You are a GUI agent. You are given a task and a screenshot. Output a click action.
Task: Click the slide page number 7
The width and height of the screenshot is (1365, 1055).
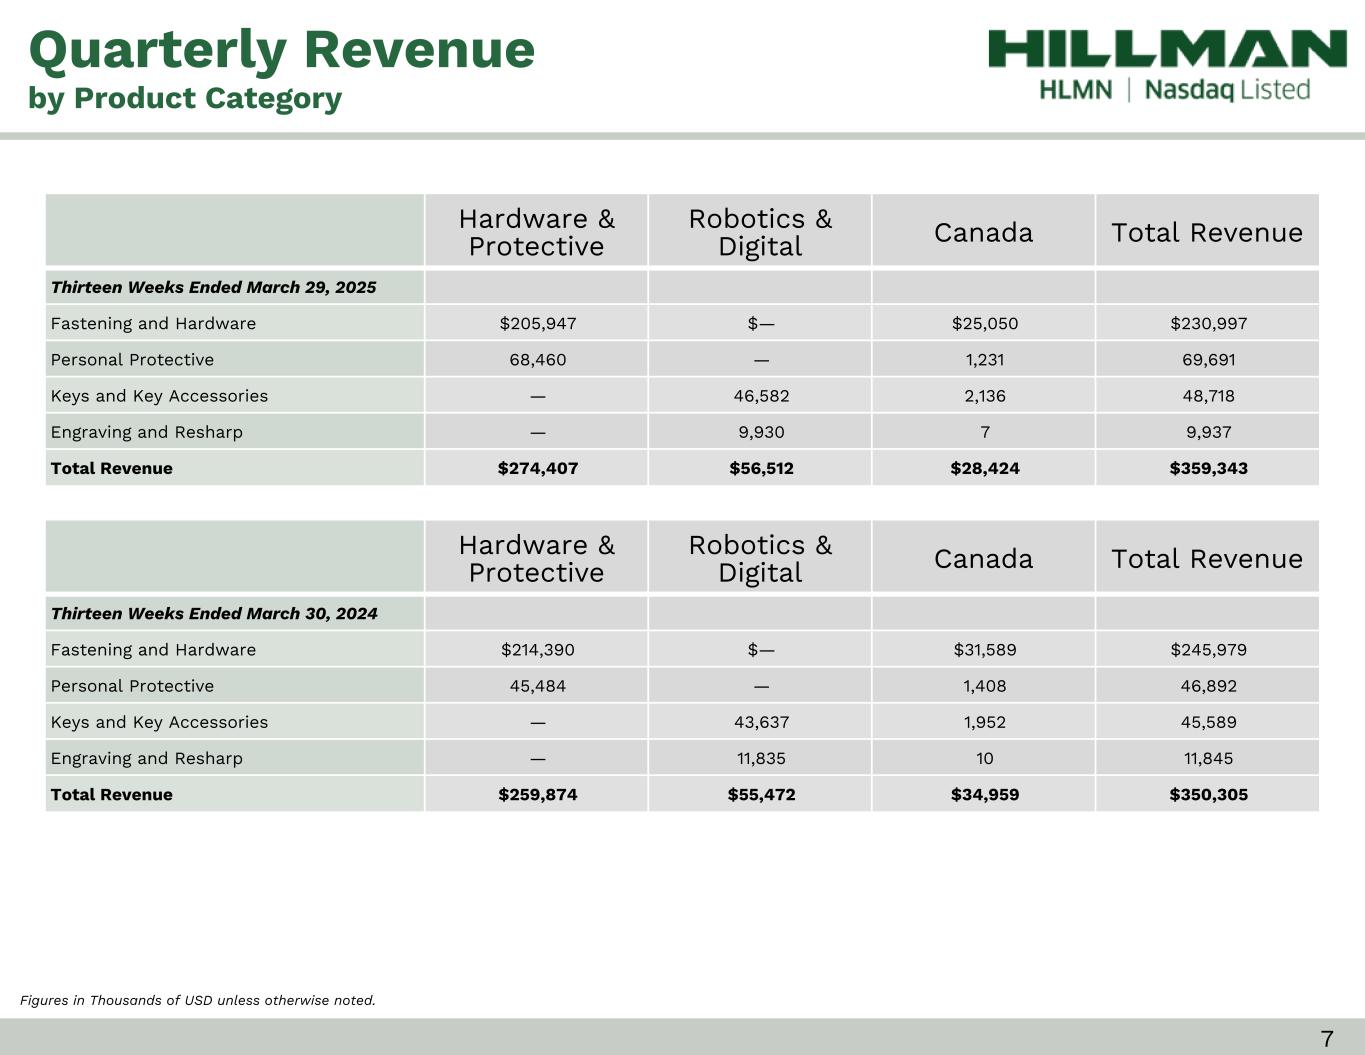1327,1038
